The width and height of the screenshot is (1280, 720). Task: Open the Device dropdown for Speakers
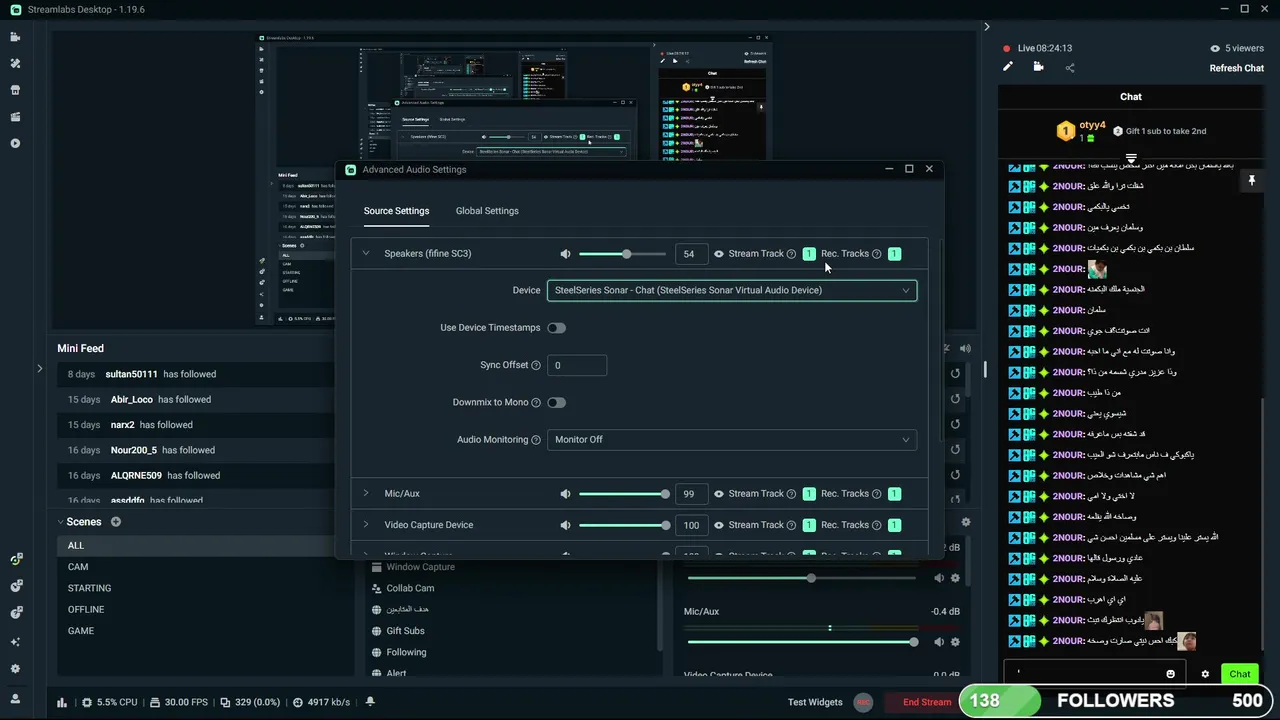(x=732, y=290)
